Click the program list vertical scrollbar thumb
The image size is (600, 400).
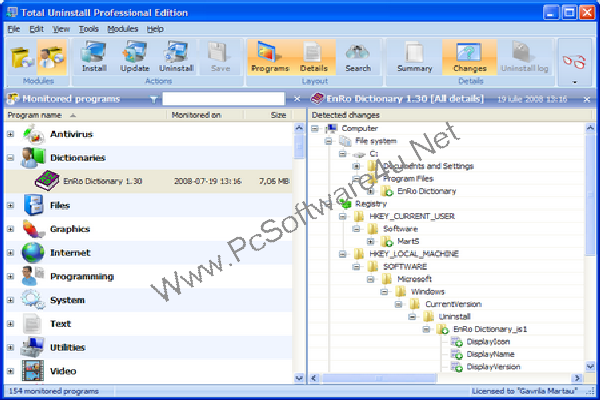point(299,147)
